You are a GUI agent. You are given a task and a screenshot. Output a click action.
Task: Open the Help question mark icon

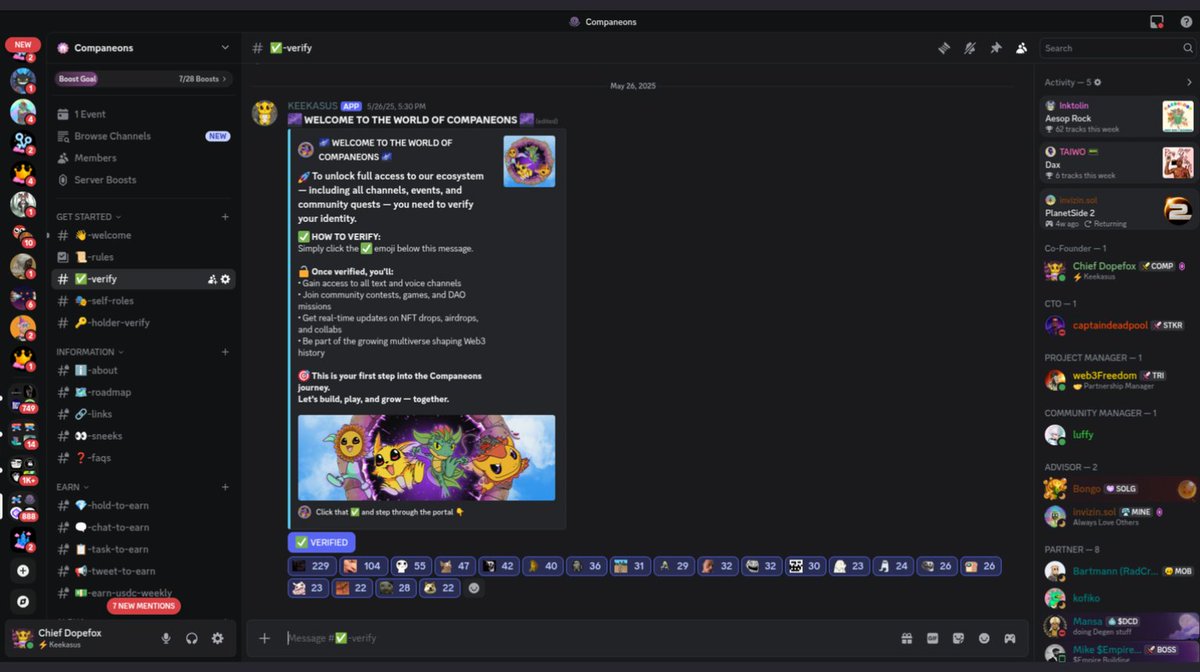pyautogui.click(x=1186, y=21)
